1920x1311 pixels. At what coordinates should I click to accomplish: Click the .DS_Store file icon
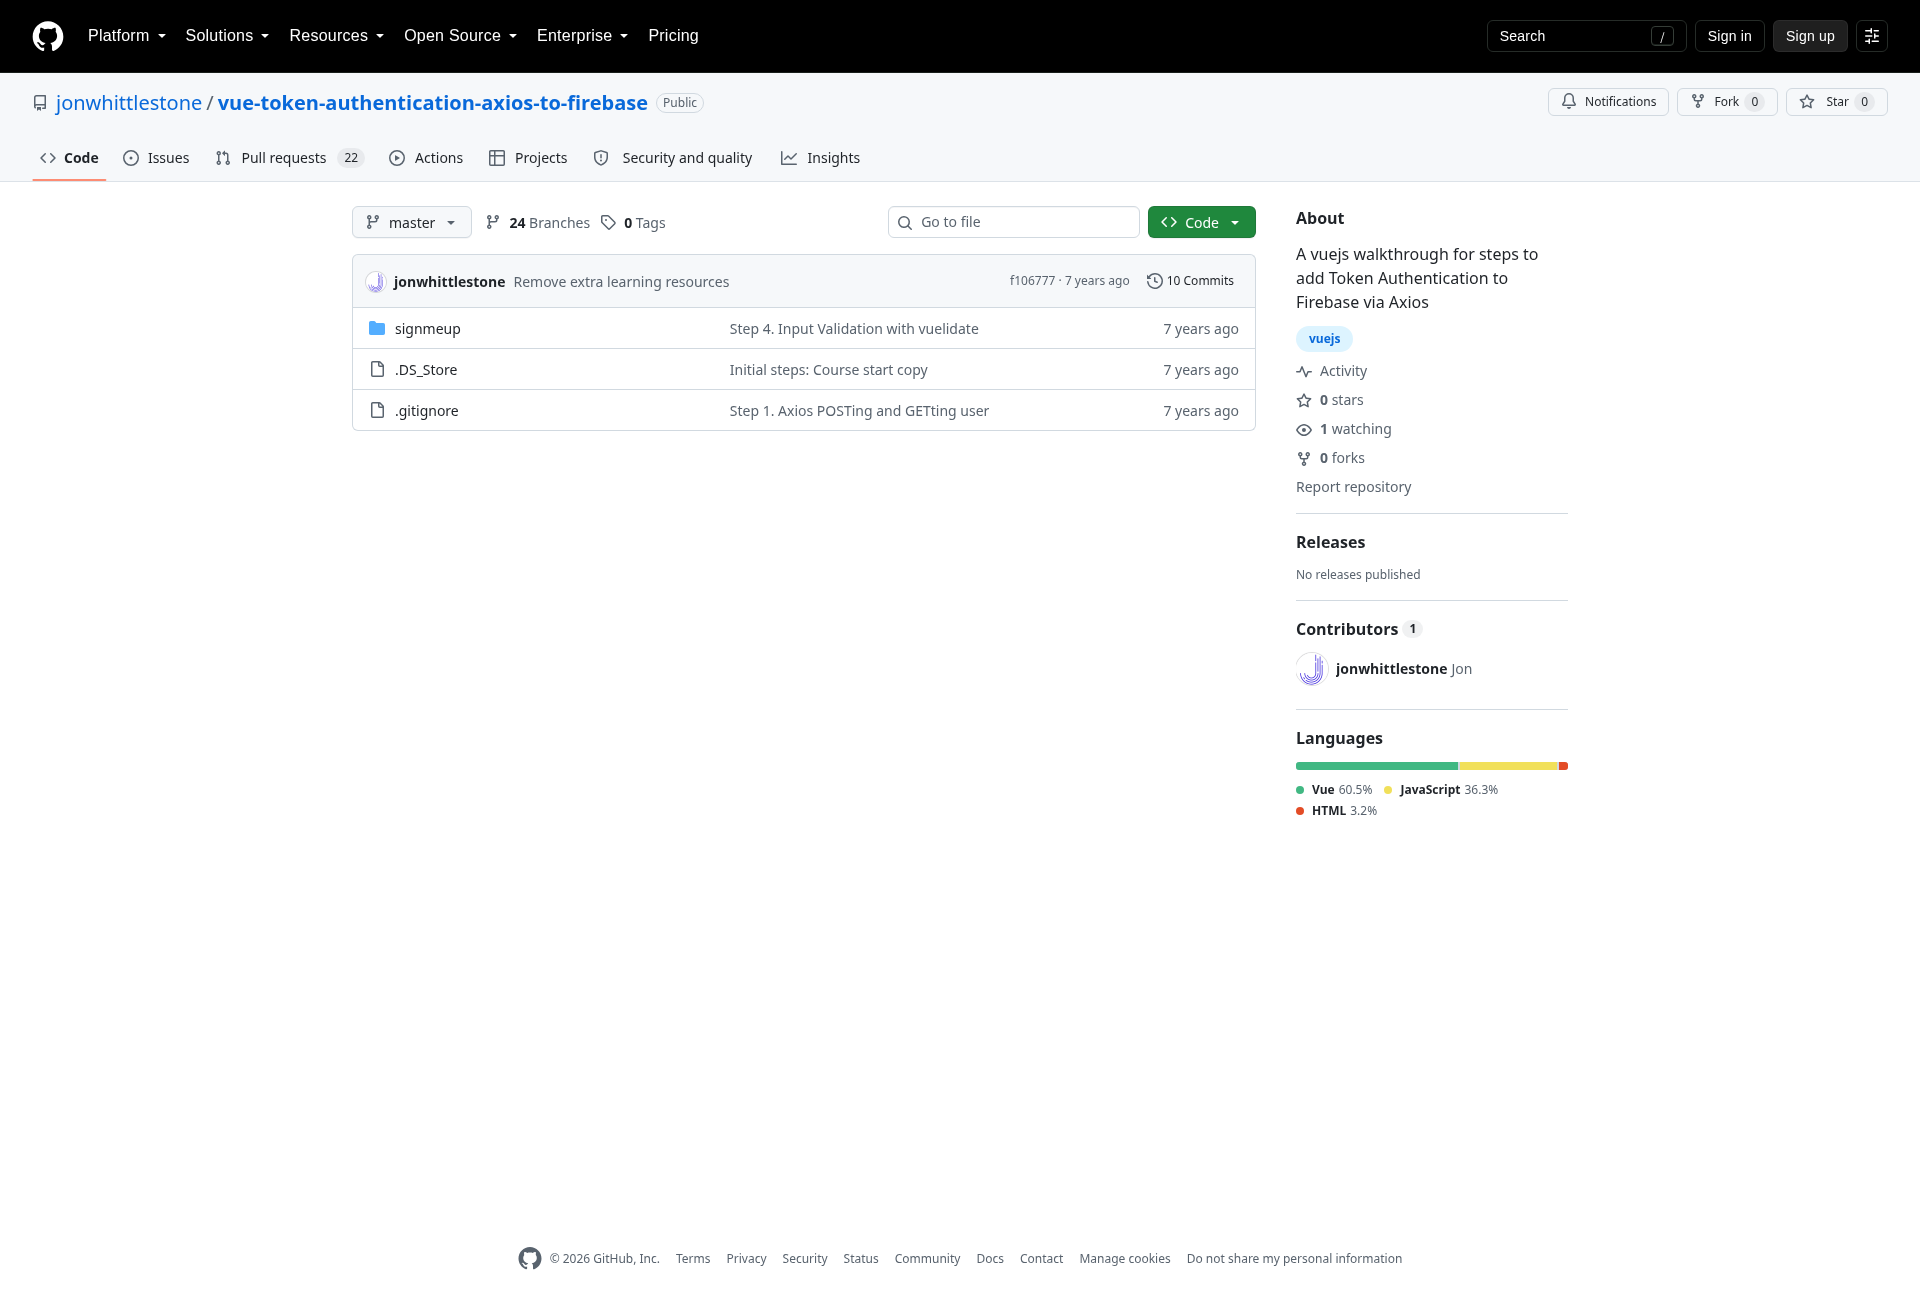(377, 369)
